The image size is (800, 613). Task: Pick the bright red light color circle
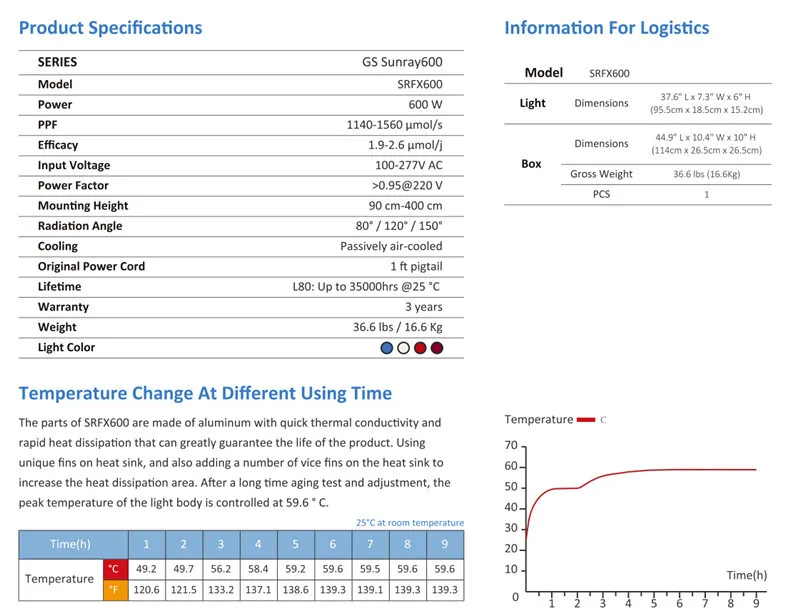click(x=420, y=348)
